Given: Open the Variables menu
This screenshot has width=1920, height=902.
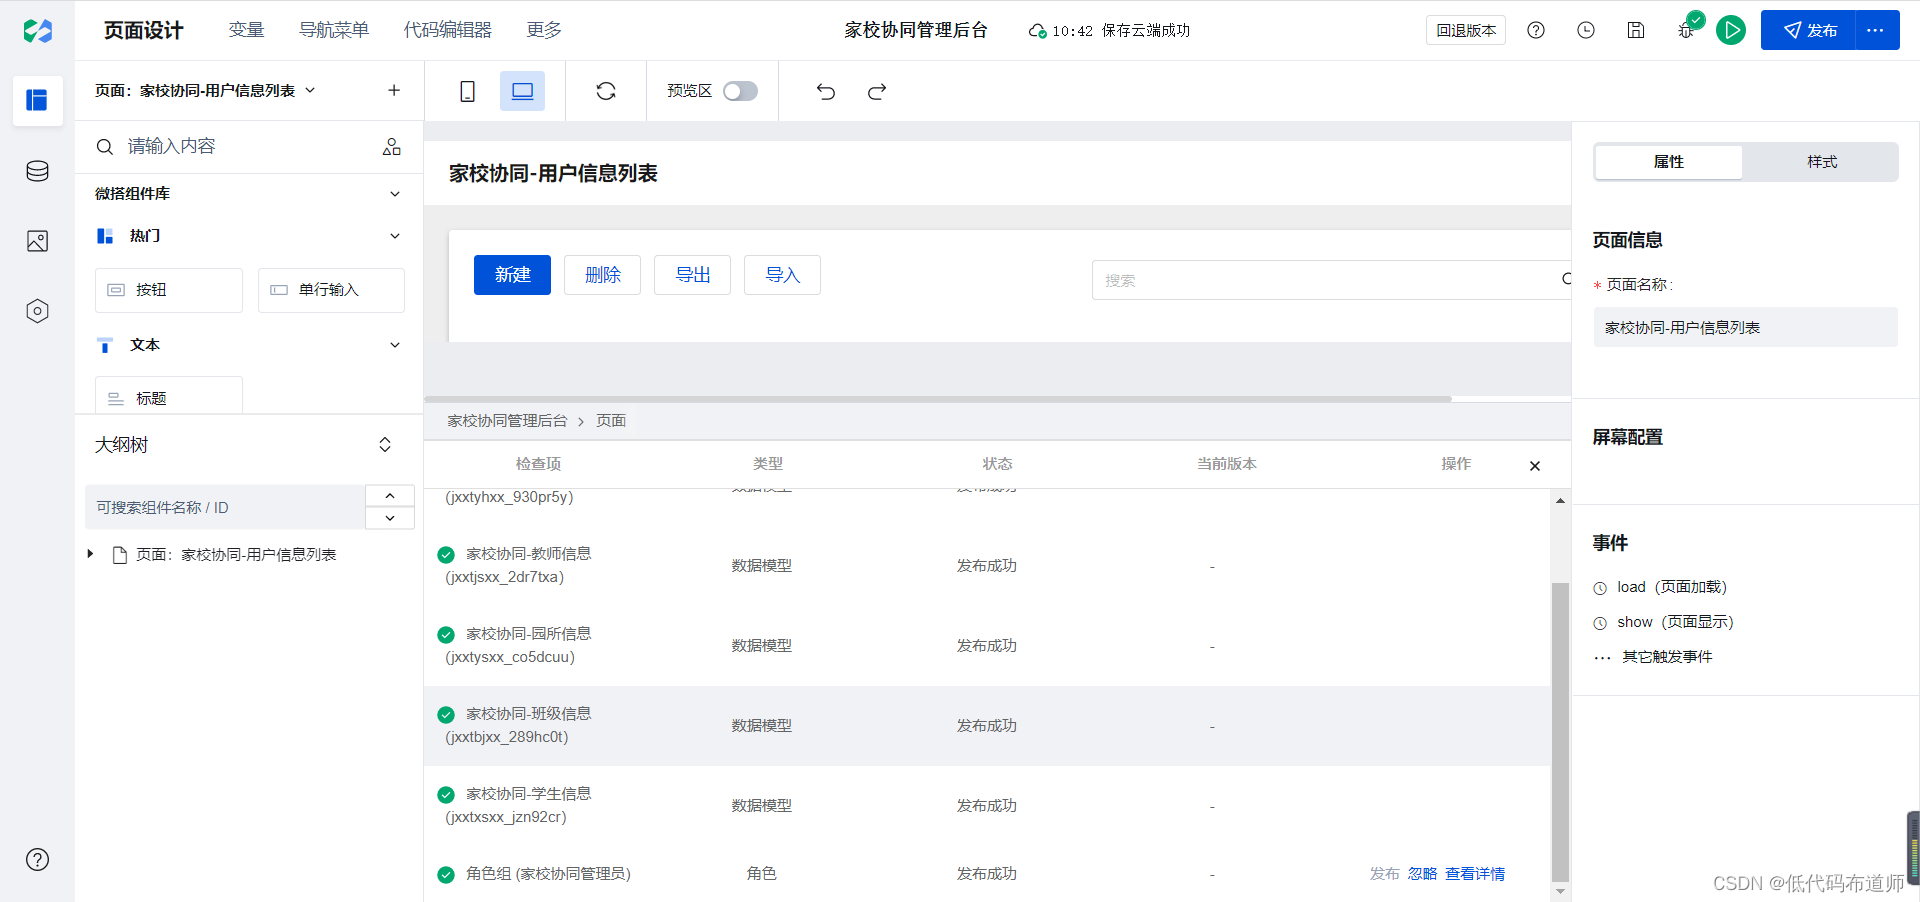Looking at the screenshot, I should [x=246, y=30].
